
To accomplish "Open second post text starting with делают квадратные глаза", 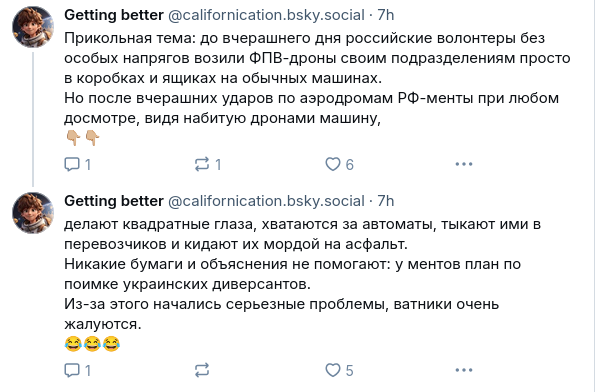I will (302, 274).
